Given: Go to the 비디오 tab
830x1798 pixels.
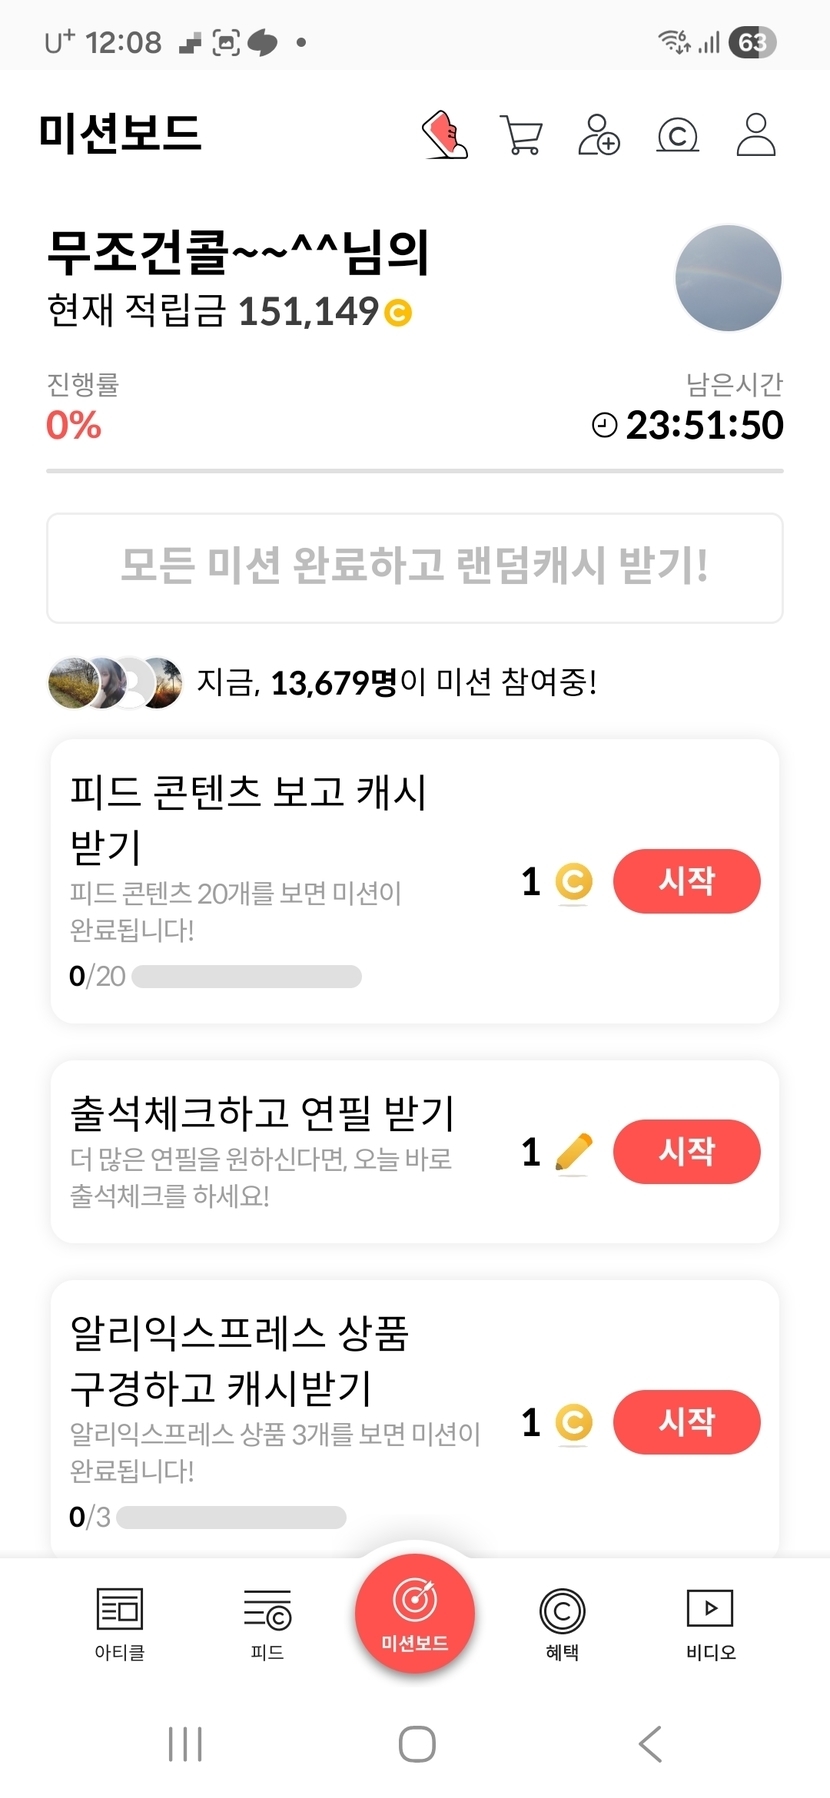Looking at the screenshot, I should 710,1622.
